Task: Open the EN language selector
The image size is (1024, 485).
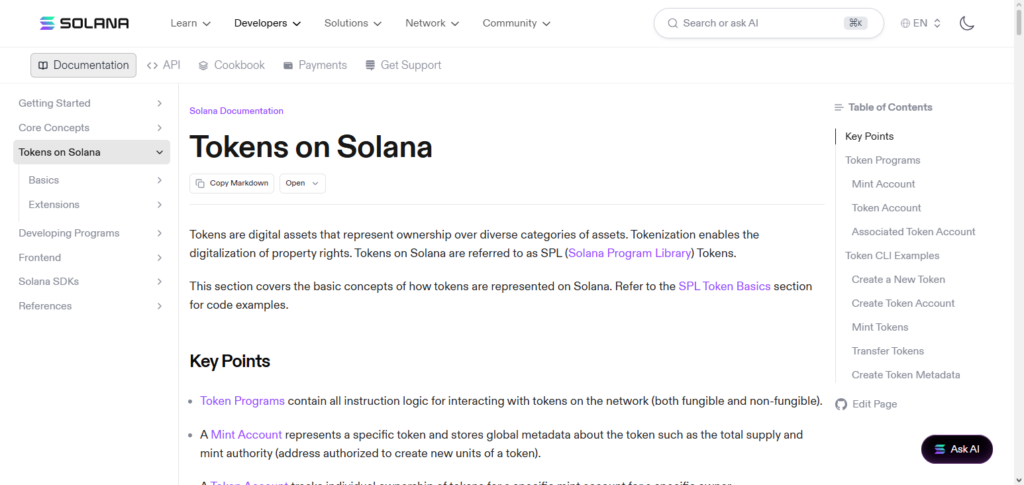Action: click(920, 23)
